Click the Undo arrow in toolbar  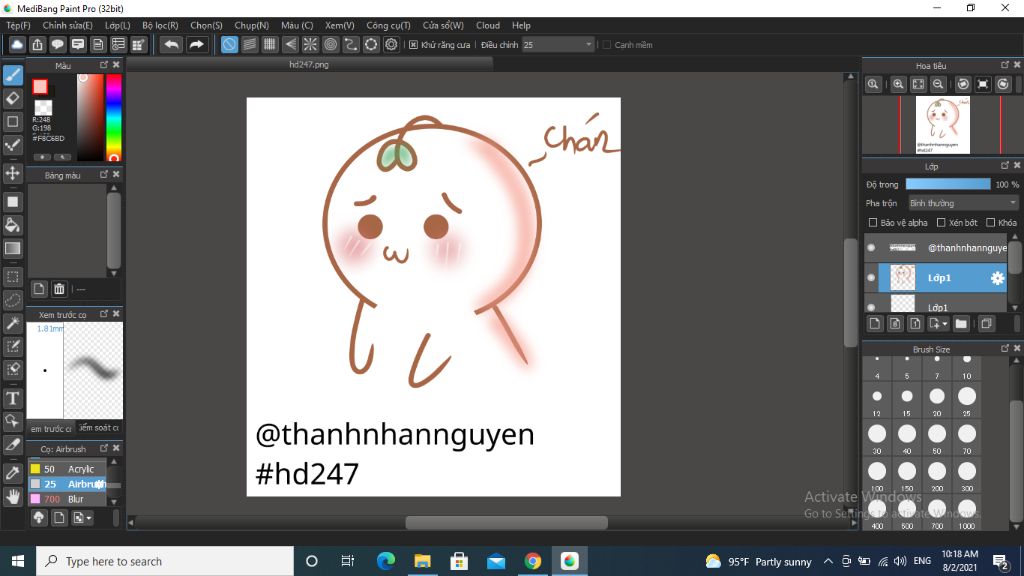point(171,44)
